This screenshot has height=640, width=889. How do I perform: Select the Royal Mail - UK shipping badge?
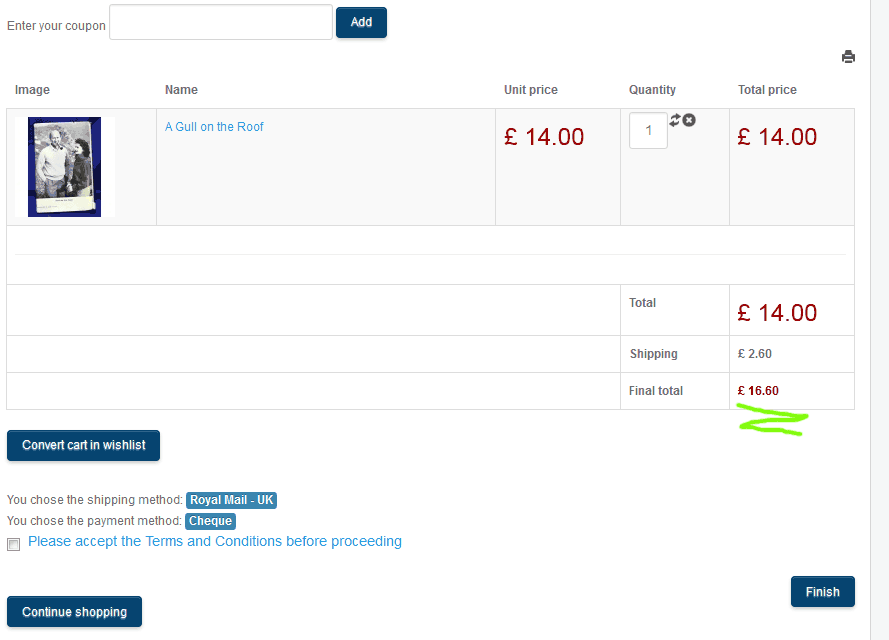pos(231,500)
